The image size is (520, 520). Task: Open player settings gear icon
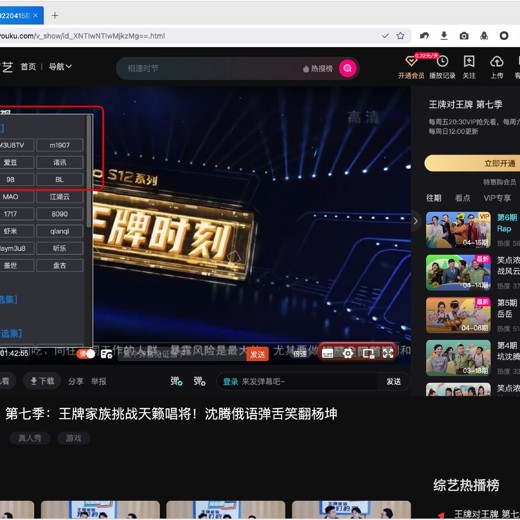tap(348, 354)
